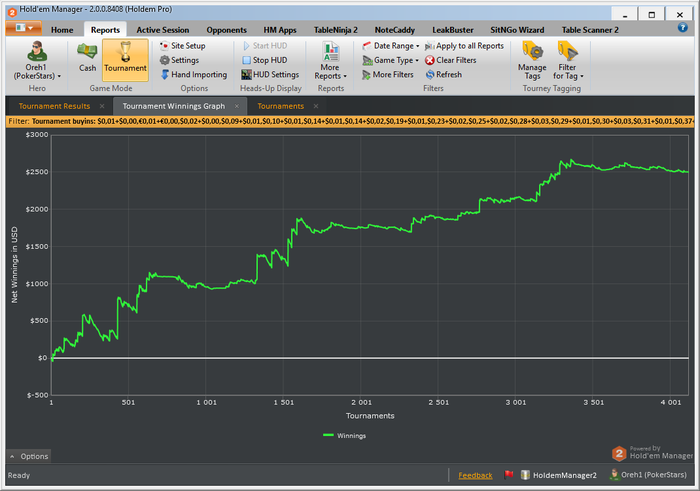Viewport: 700px width, 491px height.
Task: Click the red flag status icon
Action: [x=508, y=474]
